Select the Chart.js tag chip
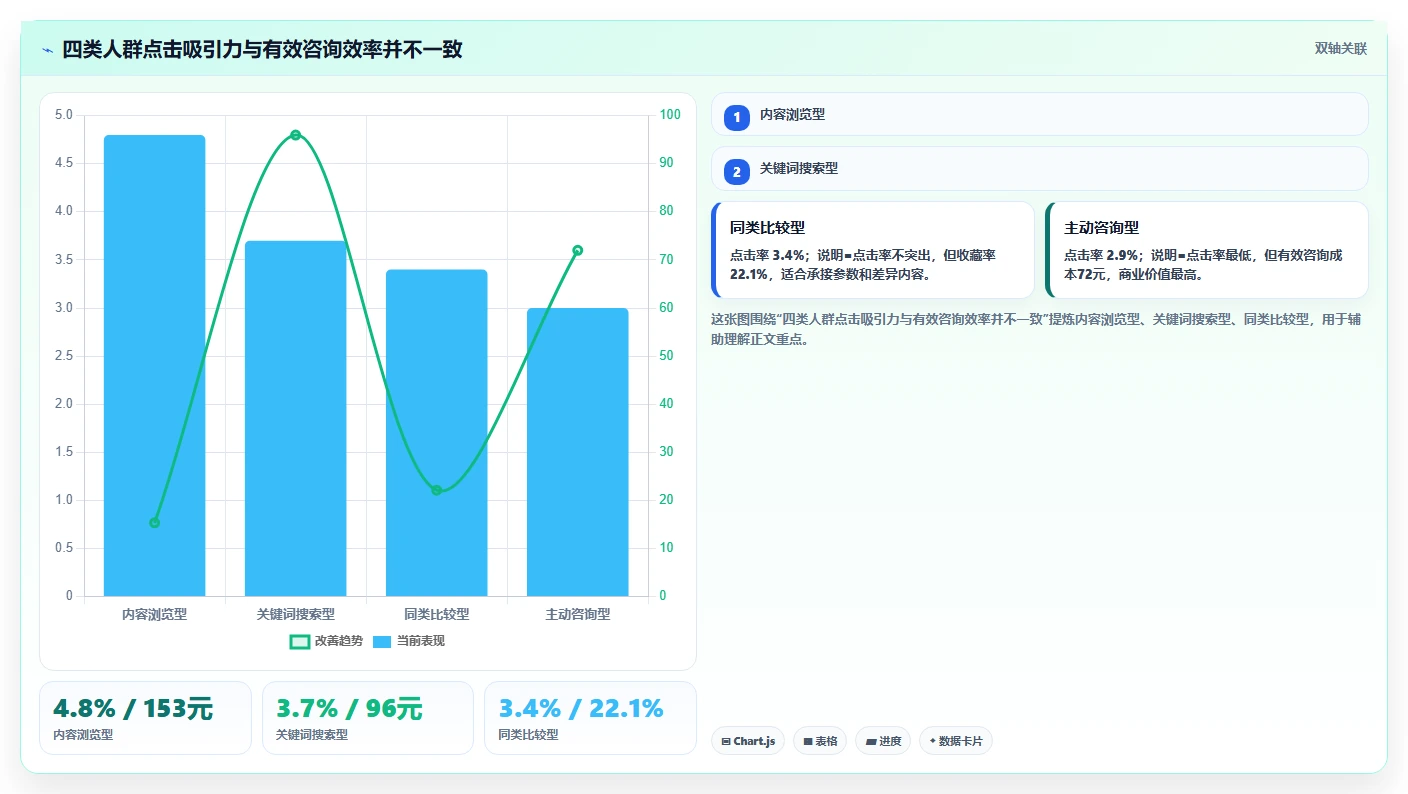 (x=748, y=741)
